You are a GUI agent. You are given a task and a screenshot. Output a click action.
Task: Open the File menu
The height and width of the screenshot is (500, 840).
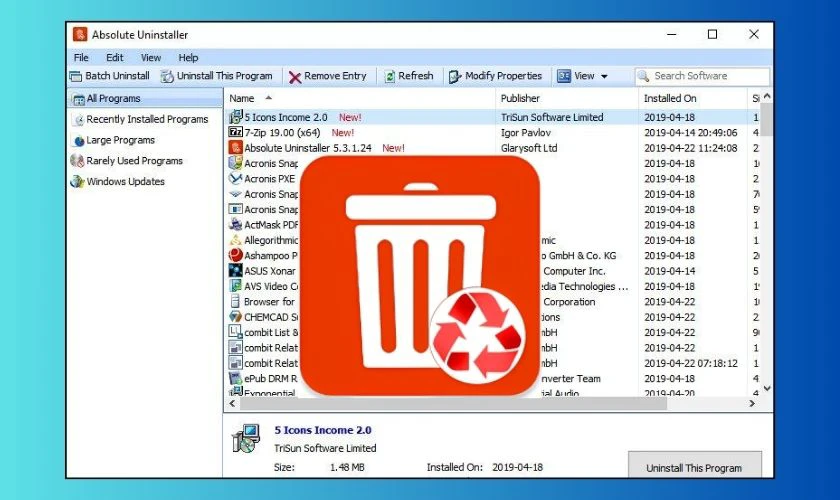[81, 57]
